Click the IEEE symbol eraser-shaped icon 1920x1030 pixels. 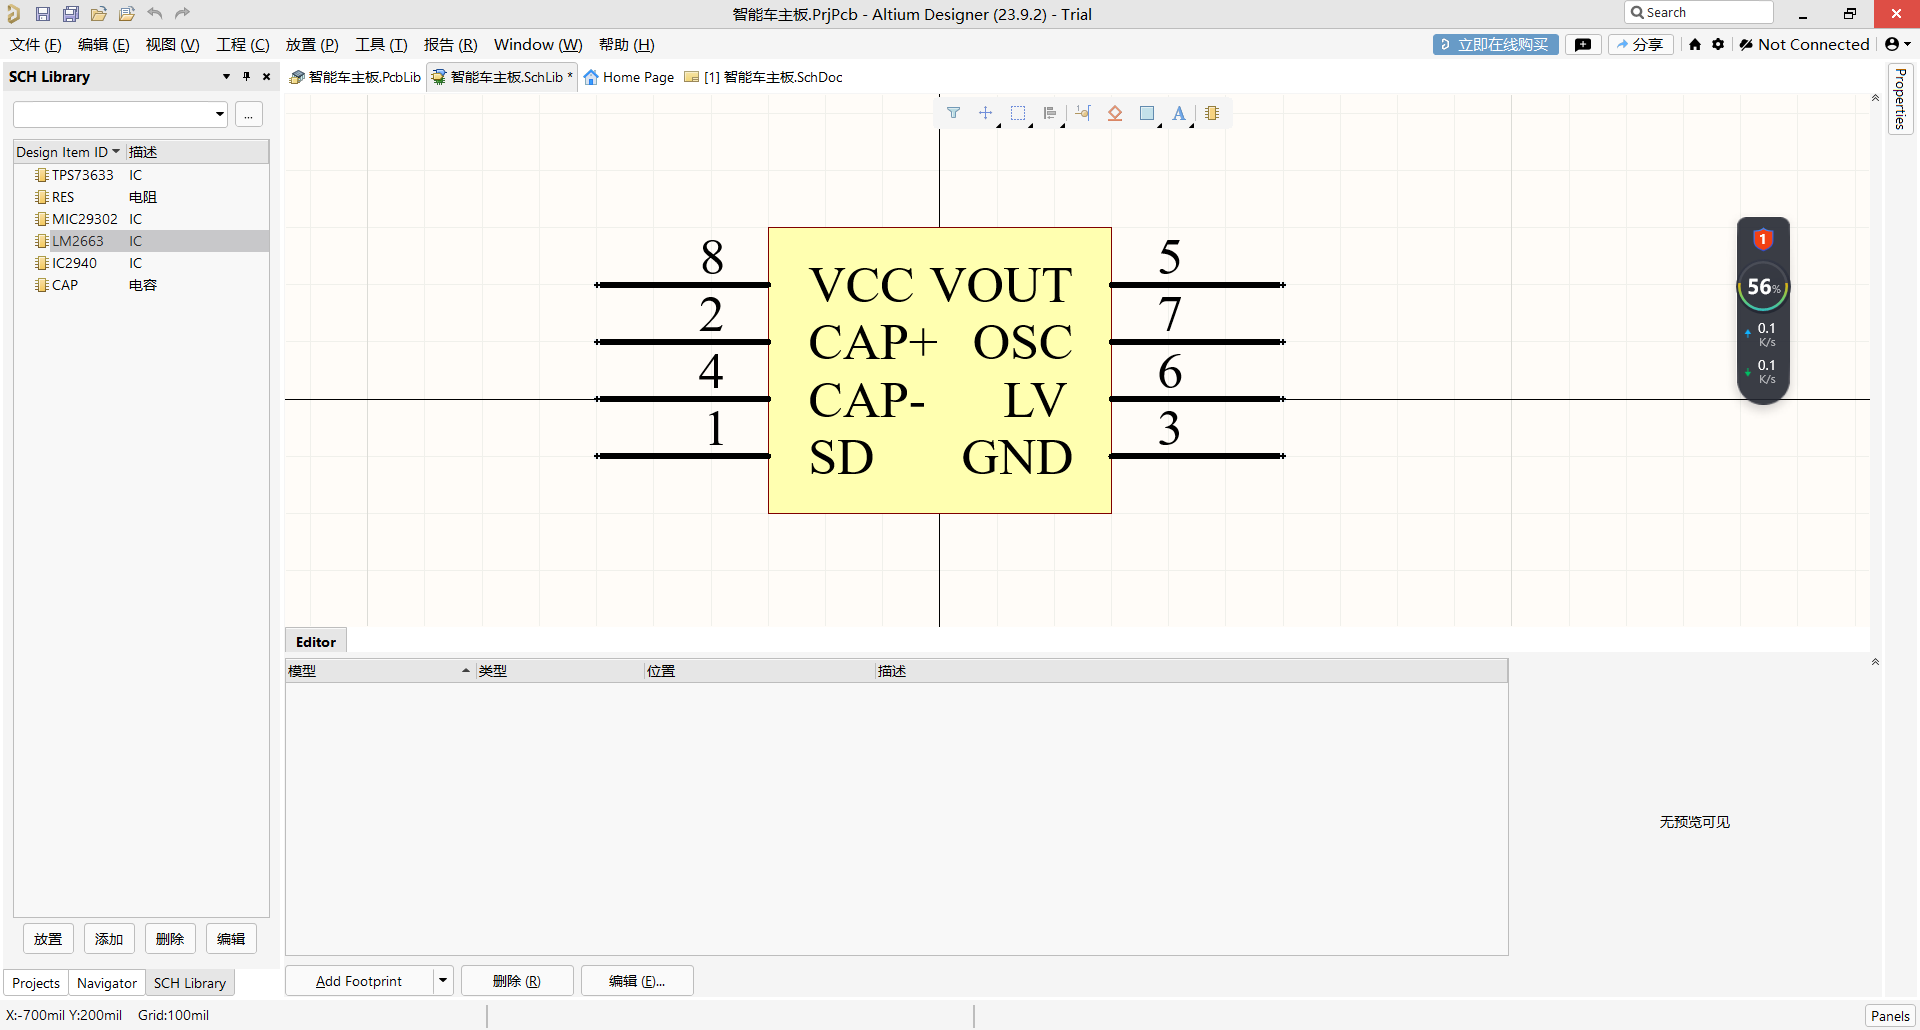tap(1115, 113)
